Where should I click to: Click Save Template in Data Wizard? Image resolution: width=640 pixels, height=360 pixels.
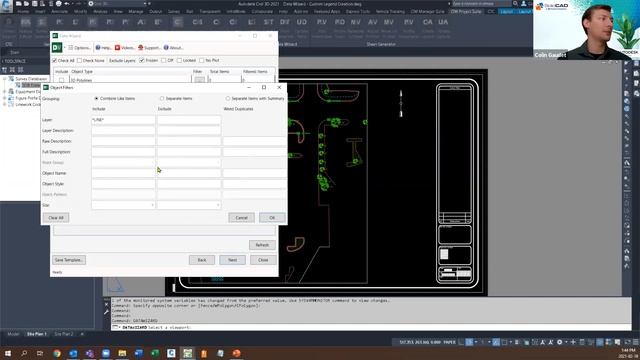click(69, 260)
